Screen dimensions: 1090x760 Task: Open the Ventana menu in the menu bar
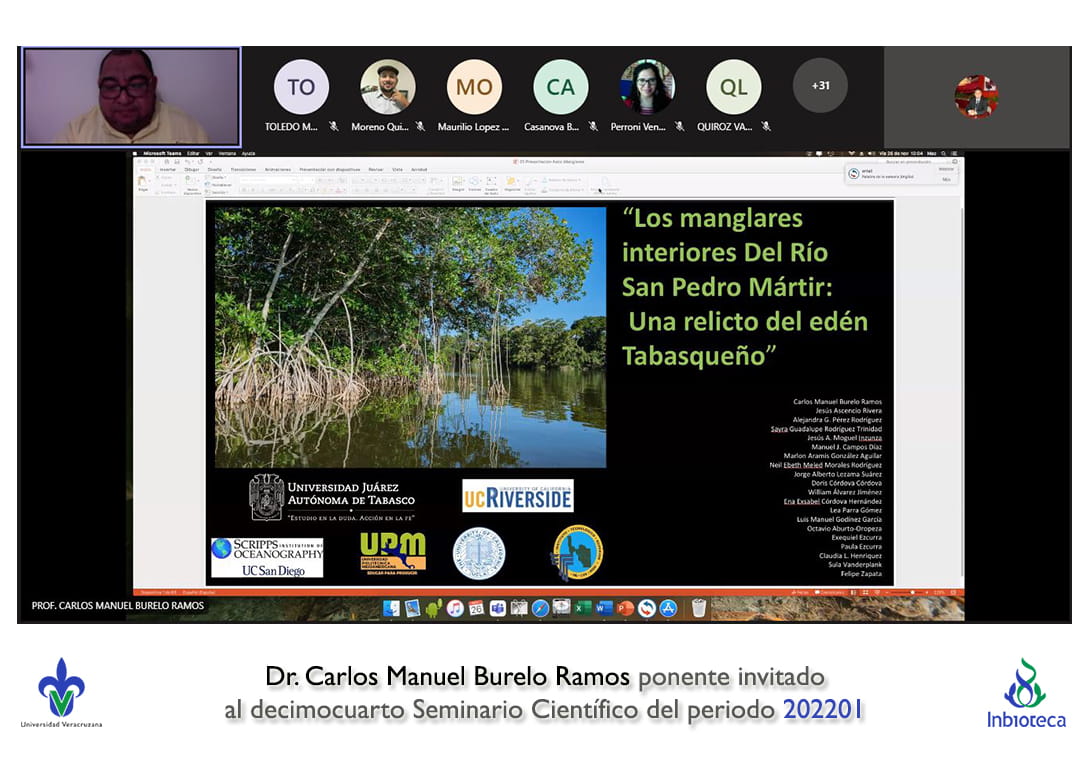click(227, 154)
